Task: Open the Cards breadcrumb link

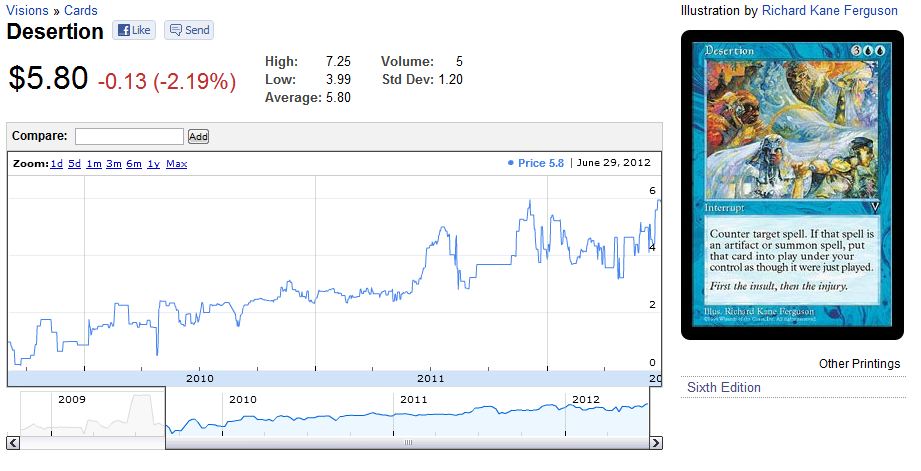Action: coord(81,10)
